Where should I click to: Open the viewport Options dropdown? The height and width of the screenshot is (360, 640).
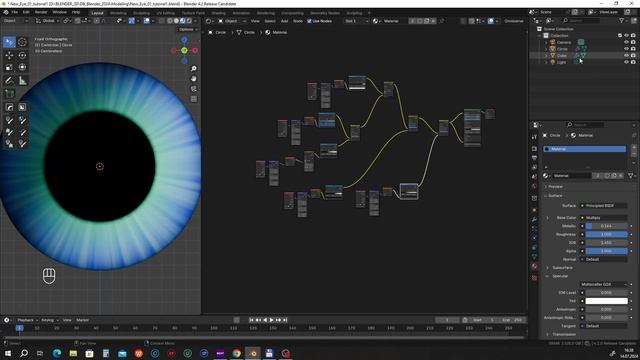pyautogui.click(x=188, y=29)
